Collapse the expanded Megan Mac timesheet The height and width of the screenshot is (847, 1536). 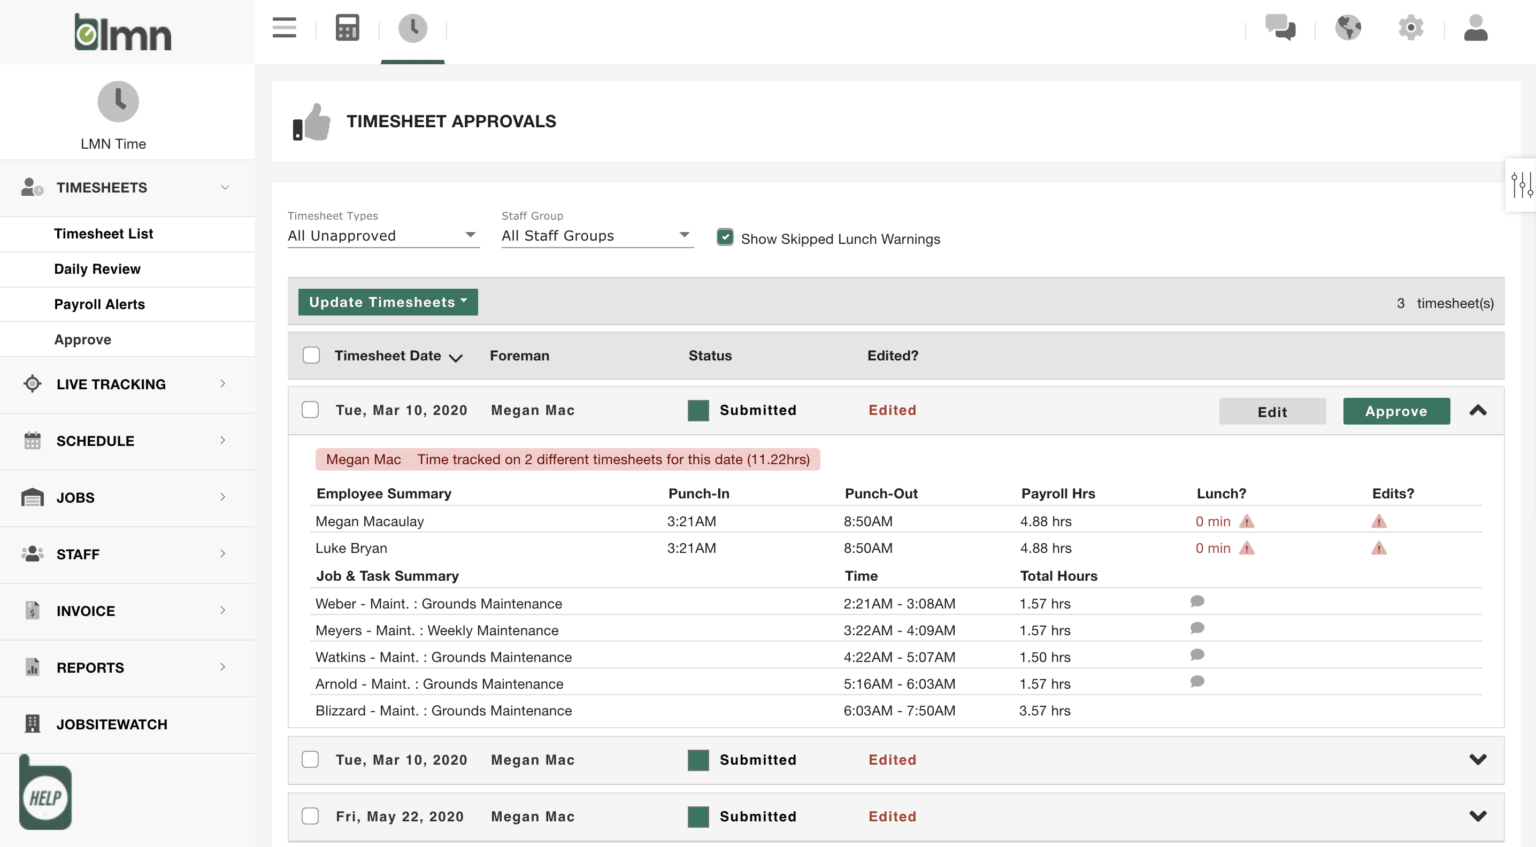coord(1478,410)
